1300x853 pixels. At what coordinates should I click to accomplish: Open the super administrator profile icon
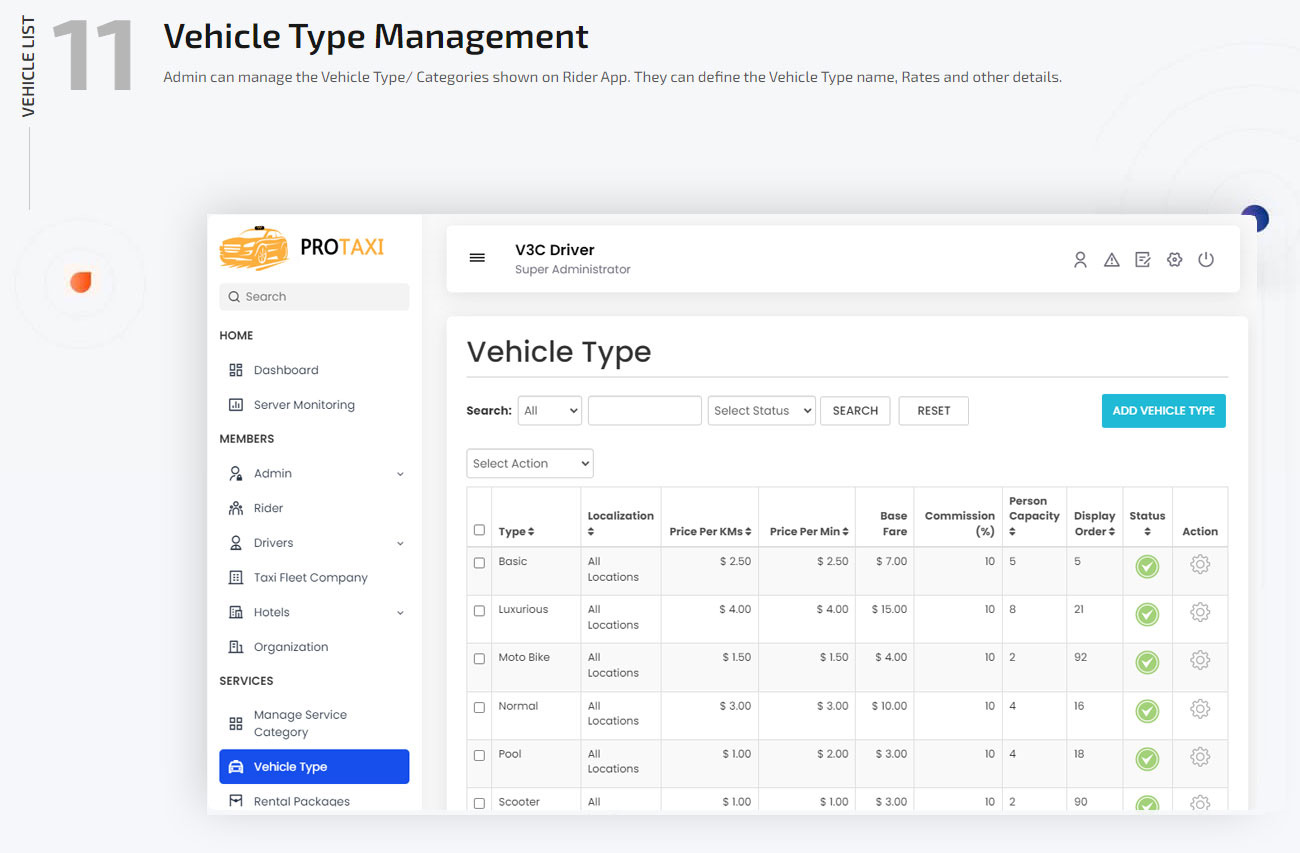[x=1080, y=259]
